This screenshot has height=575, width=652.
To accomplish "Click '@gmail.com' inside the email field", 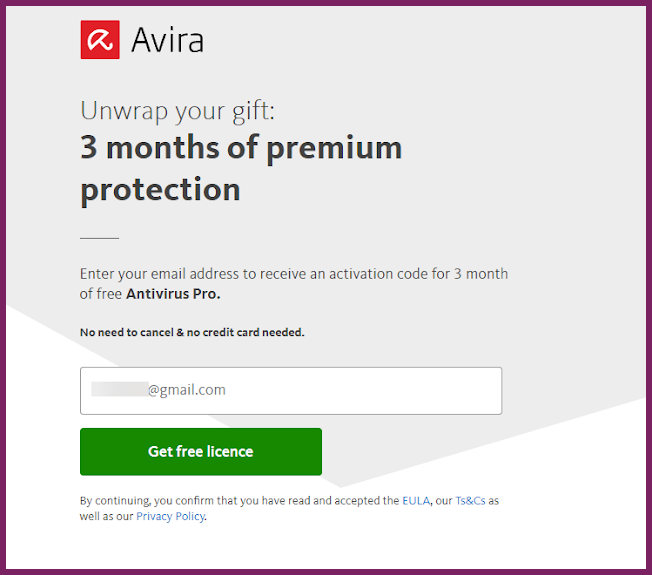I will point(187,390).
